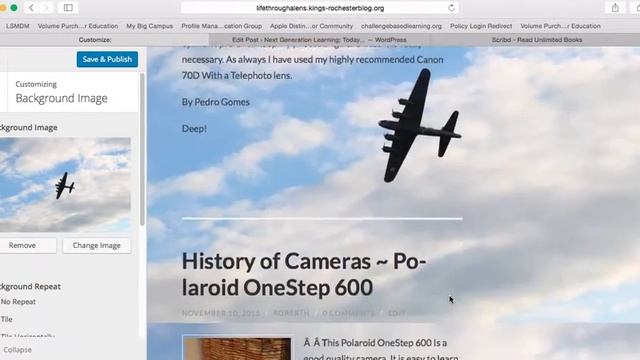Switch to the Scribd Read Unlimited Books tab
Image resolution: width=640 pixels, height=360 pixels.
537,40
